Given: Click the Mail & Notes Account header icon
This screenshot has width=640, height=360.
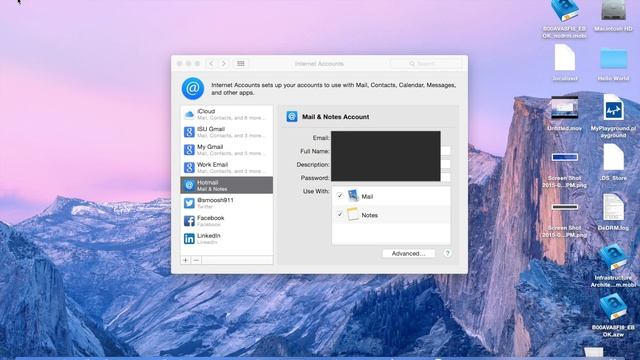Looking at the screenshot, I should click(292, 116).
